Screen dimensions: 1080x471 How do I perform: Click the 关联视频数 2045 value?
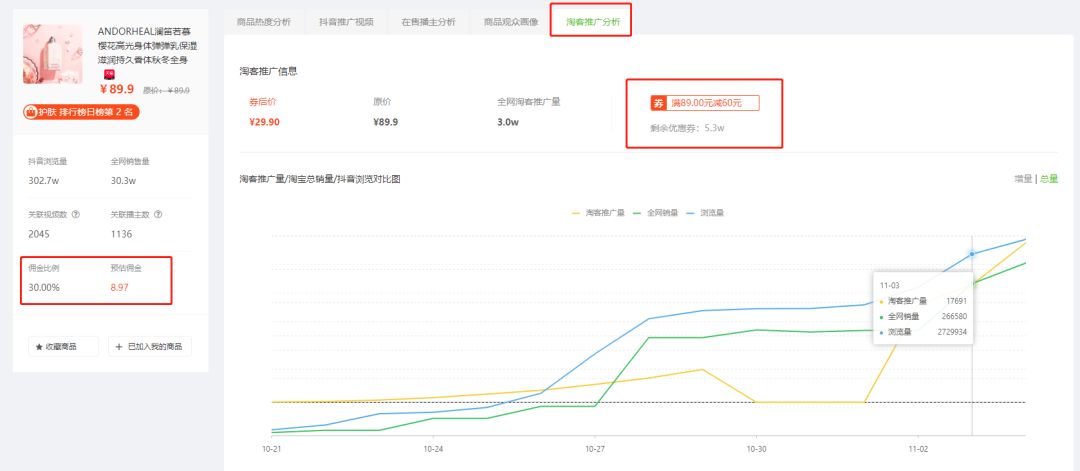(x=39, y=234)
